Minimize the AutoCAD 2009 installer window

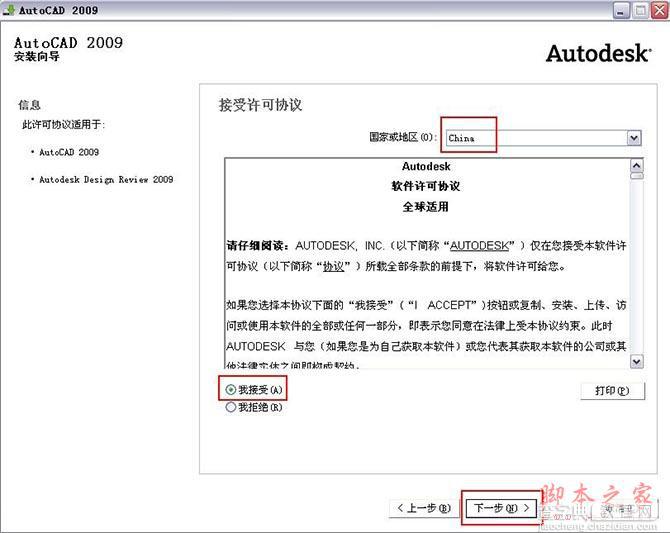pyautogui.click(x=621, y=10)
